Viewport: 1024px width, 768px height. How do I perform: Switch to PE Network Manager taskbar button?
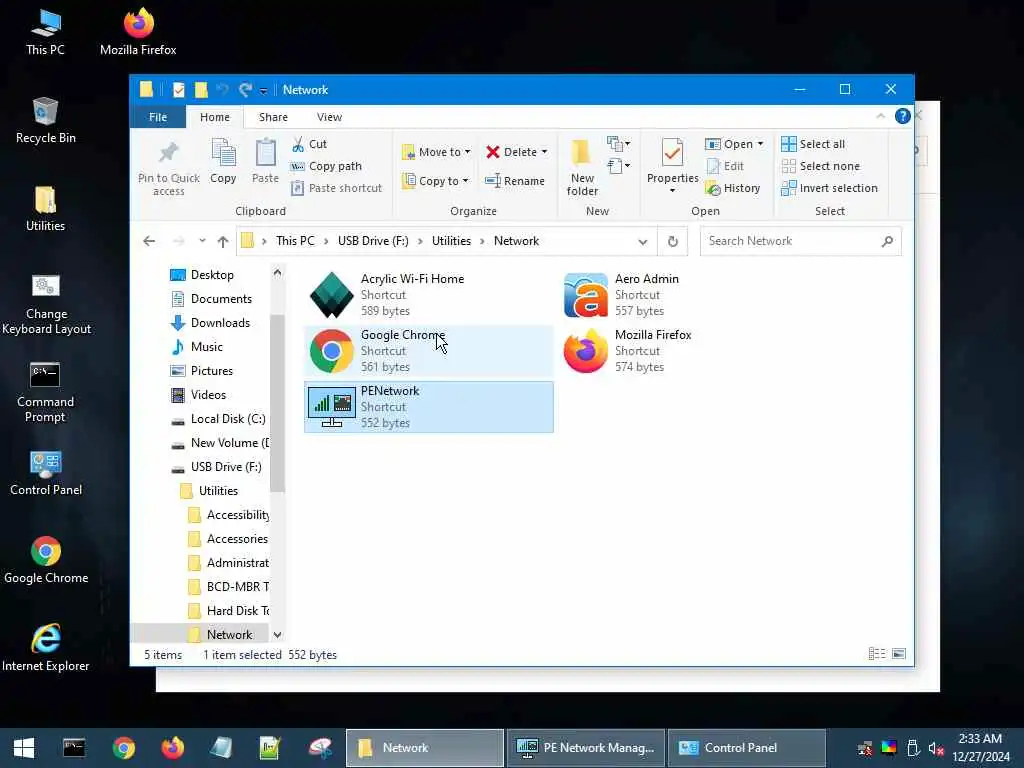tap(586, 748)
